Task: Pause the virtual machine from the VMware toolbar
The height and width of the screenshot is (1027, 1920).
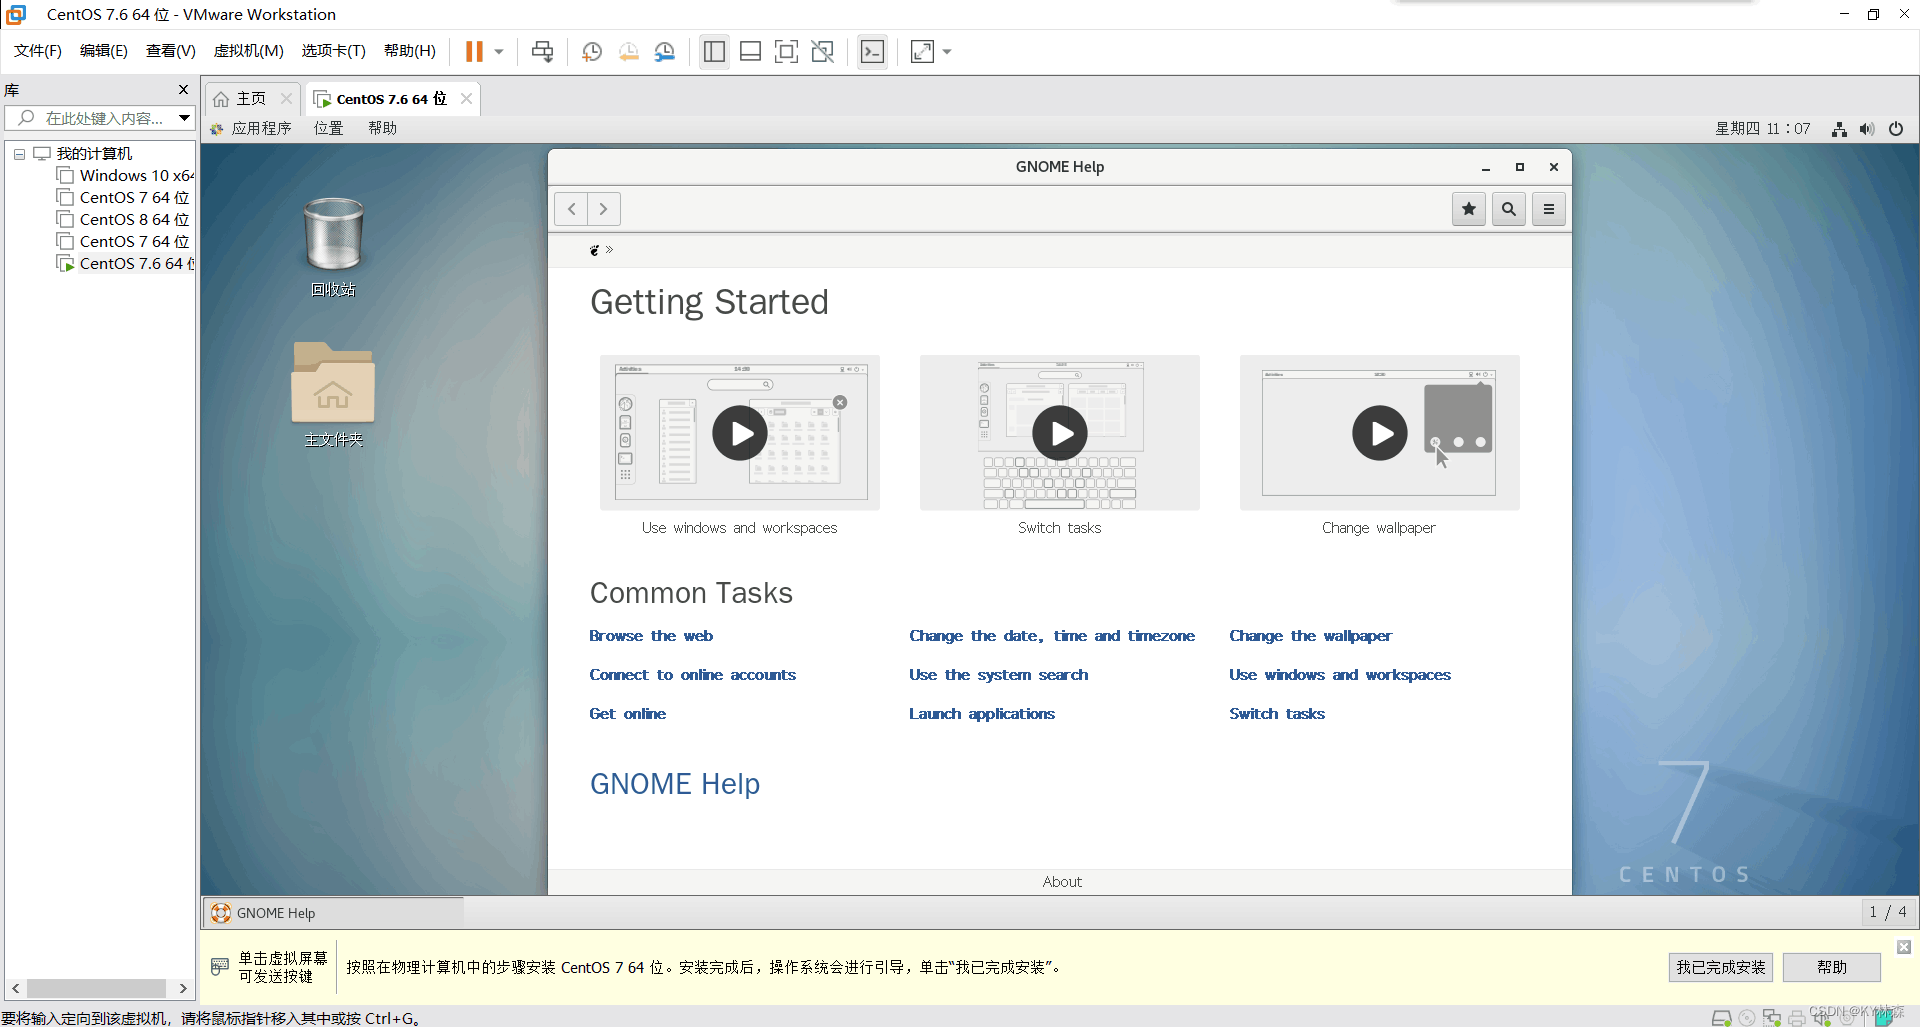Action: pyautogui.click(x=474, y=51)
